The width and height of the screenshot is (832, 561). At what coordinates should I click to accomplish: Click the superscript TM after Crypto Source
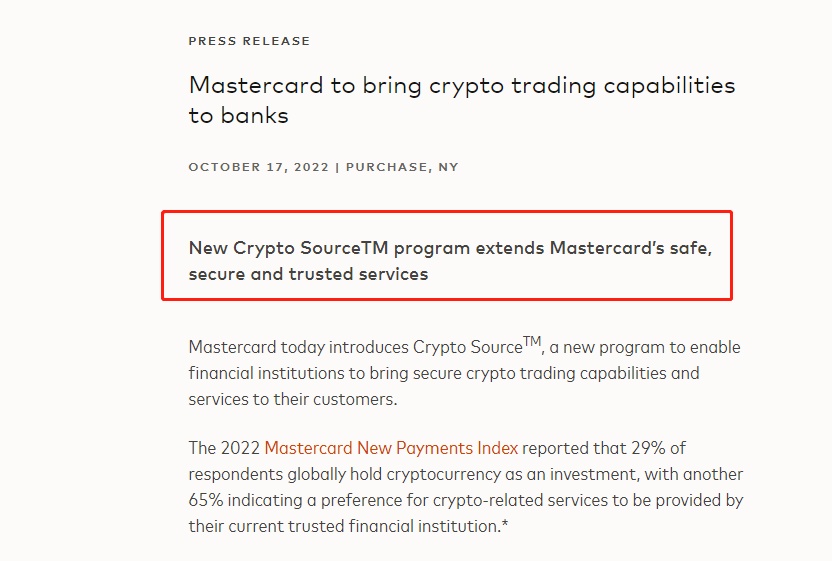click(532, 342)
